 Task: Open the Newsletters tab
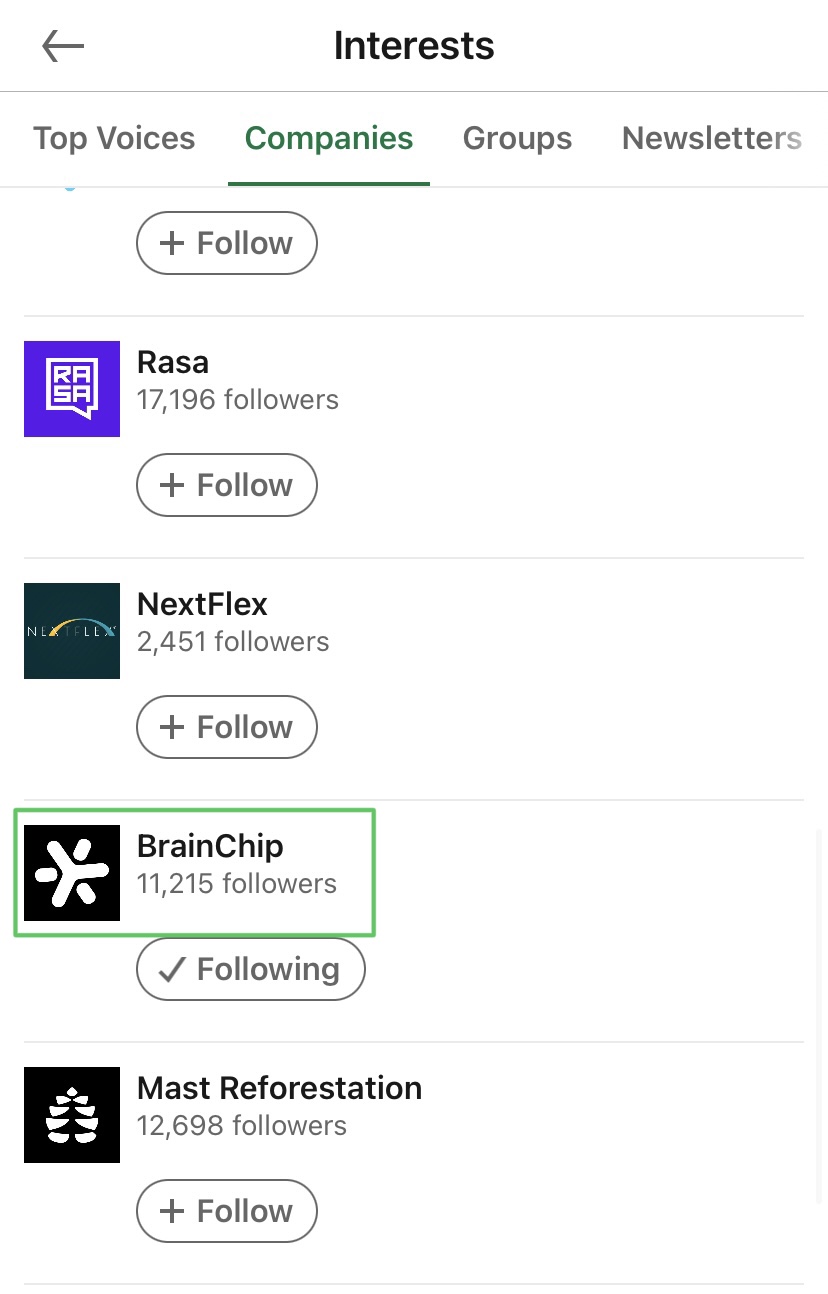click(x=712, y=138)
